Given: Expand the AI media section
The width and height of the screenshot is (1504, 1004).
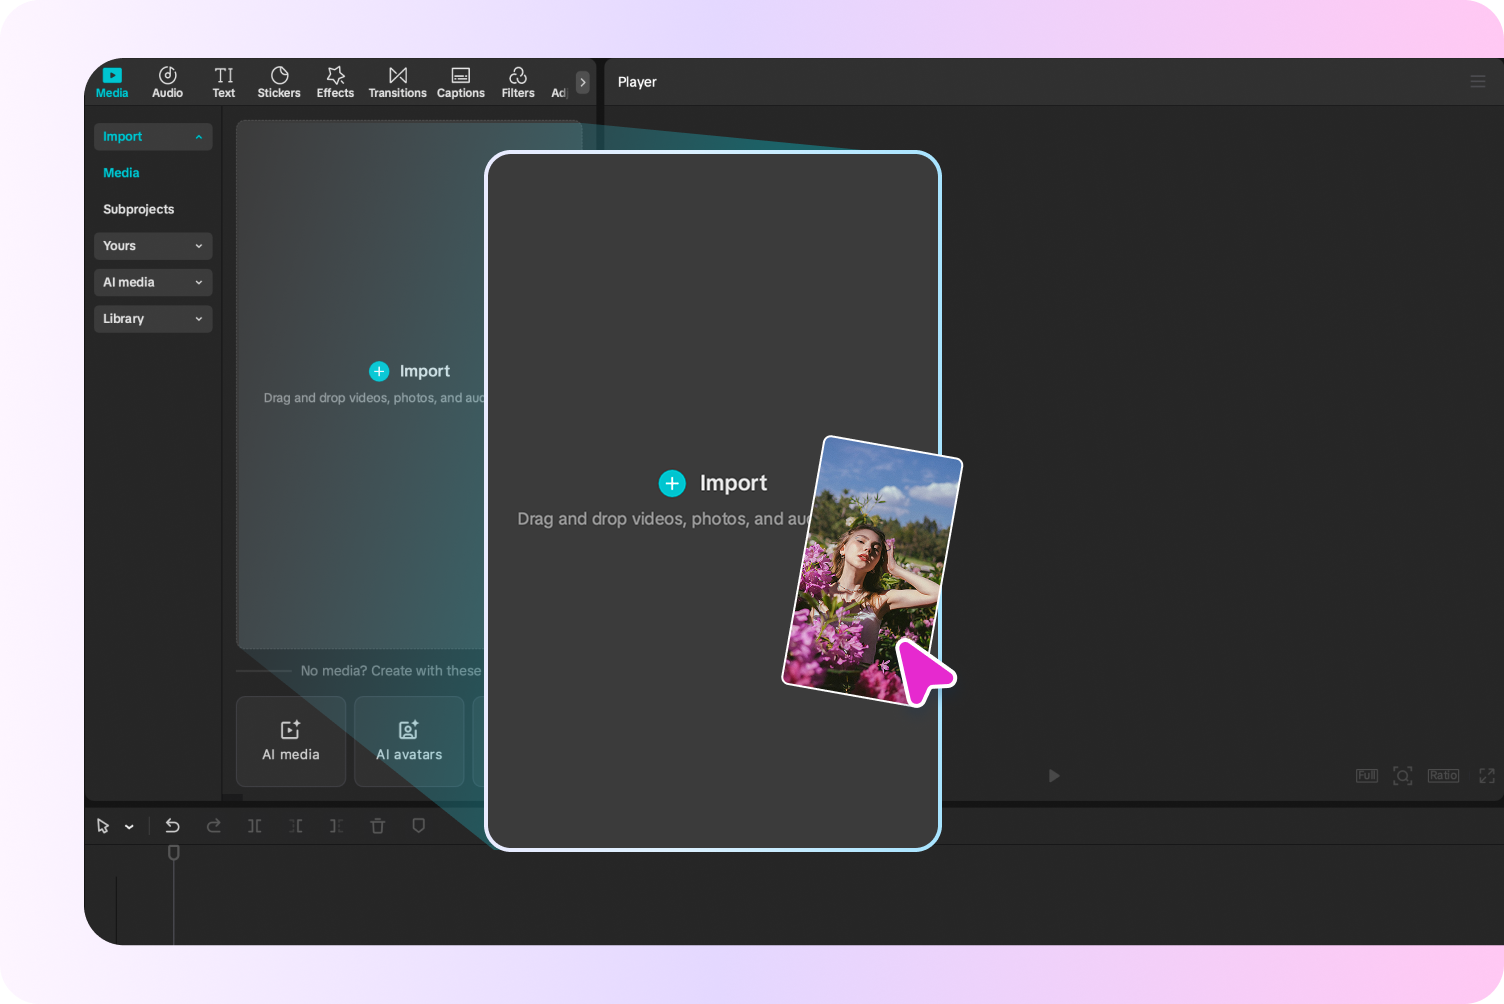Looking at the screenshot, I should (x=152, y=282).
